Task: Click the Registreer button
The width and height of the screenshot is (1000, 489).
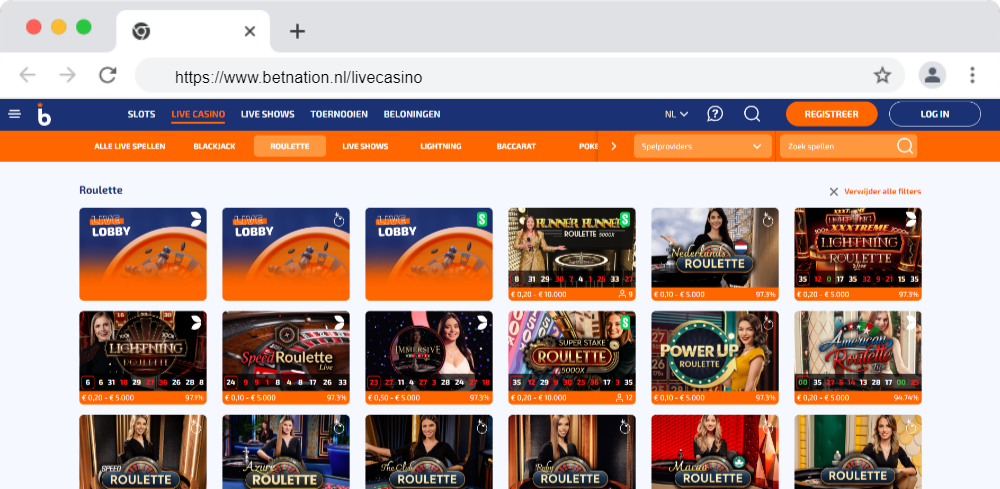Action: [832, 114]
